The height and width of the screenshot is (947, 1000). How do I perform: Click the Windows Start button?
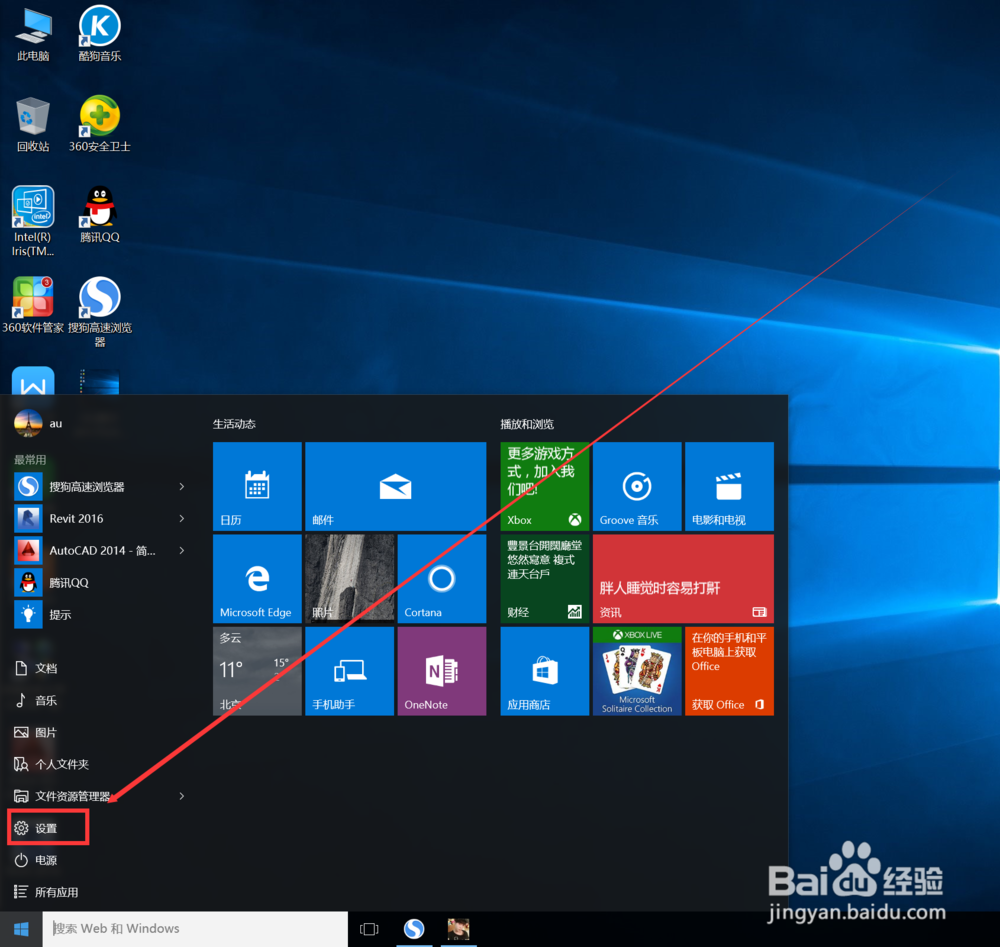point(21,929)
